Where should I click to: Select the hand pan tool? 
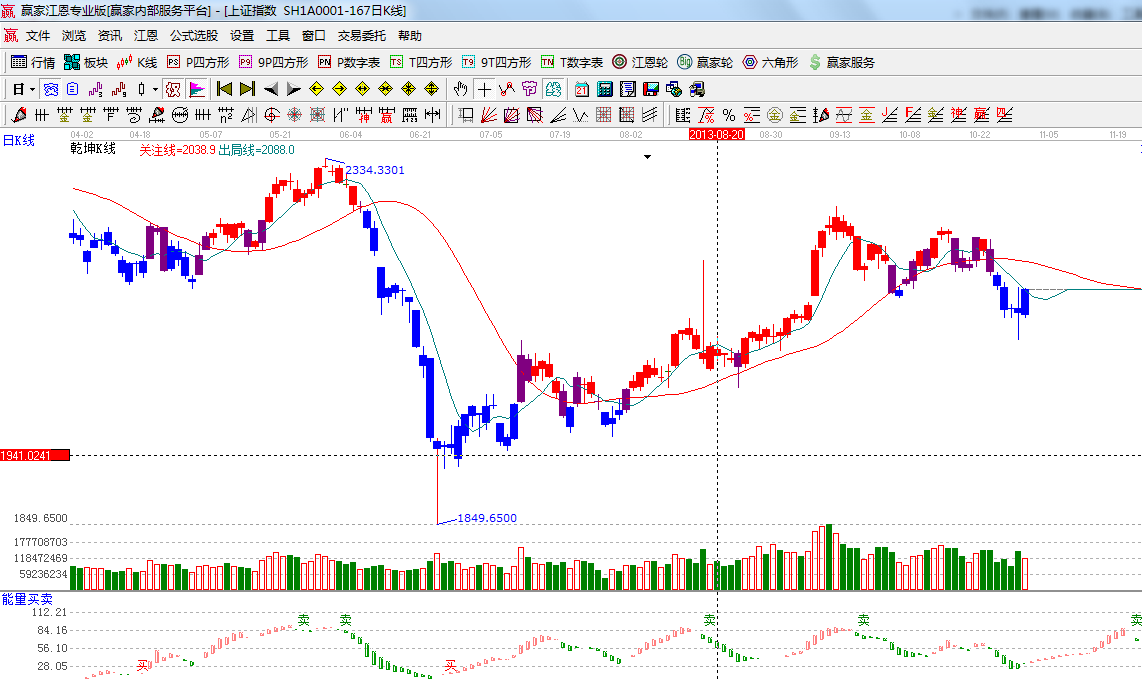[x=460, y=89]
